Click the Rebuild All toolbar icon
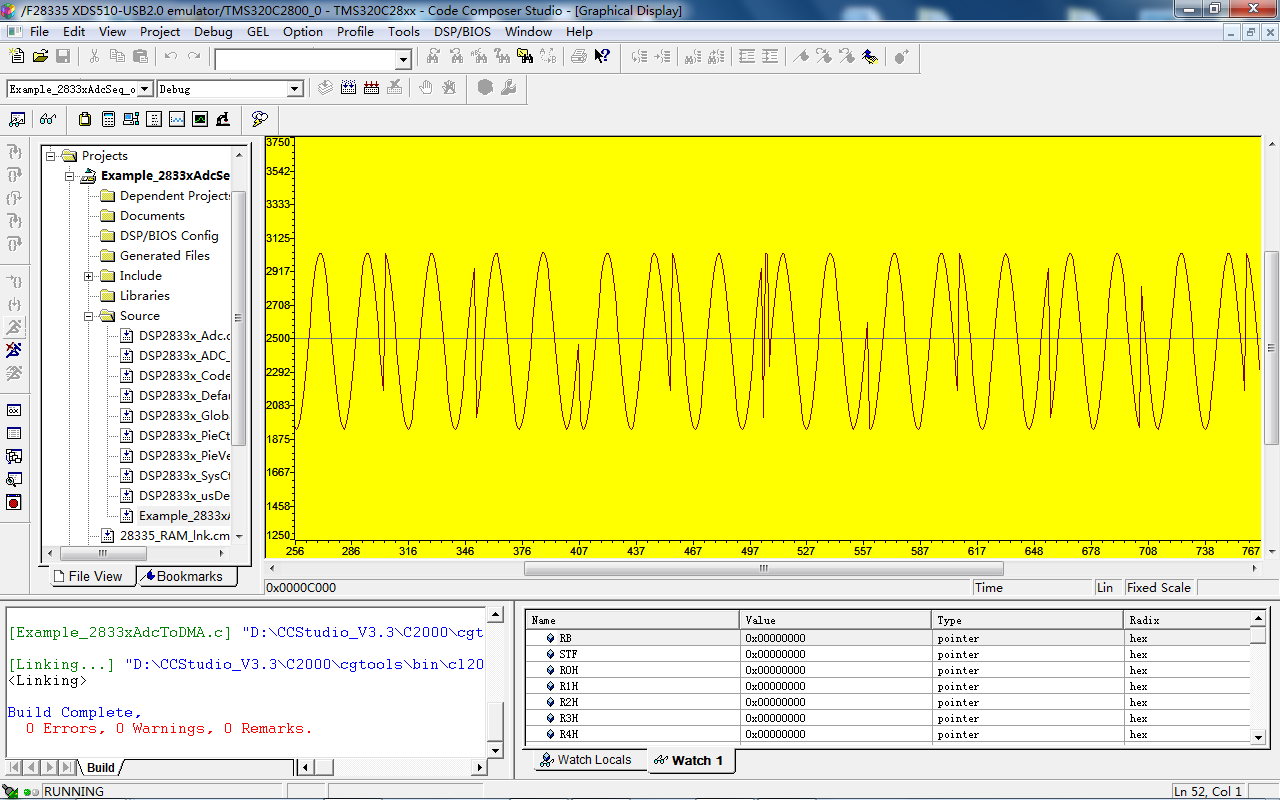The width and height of the screenshot is (1280, 800). pyautogui.click(x=372, y=88)
